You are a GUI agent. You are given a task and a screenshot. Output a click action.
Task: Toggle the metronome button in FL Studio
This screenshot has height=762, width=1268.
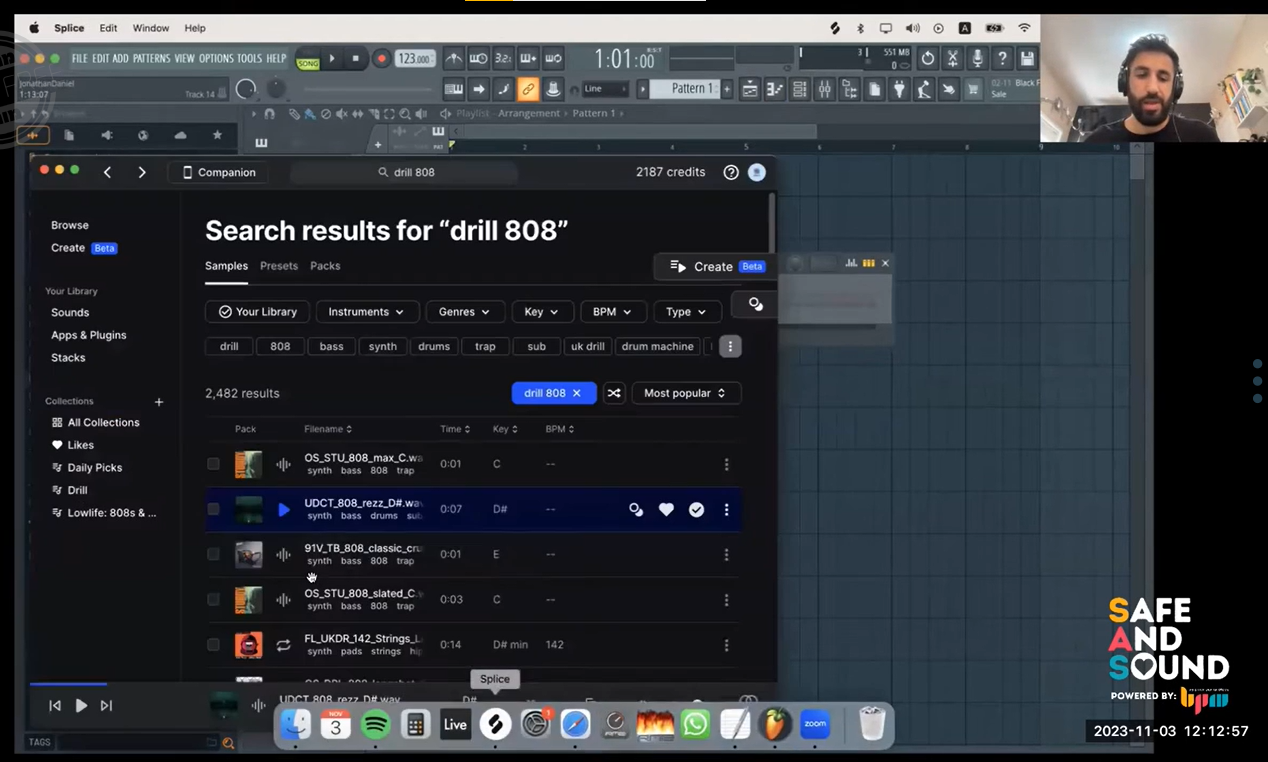coord(454,59)
